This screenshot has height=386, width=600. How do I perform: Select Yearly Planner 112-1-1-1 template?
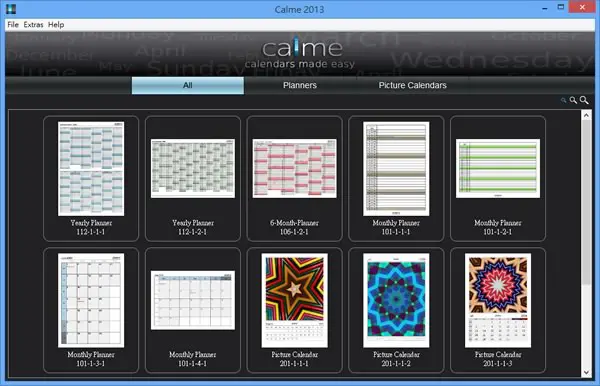(91, 179)
